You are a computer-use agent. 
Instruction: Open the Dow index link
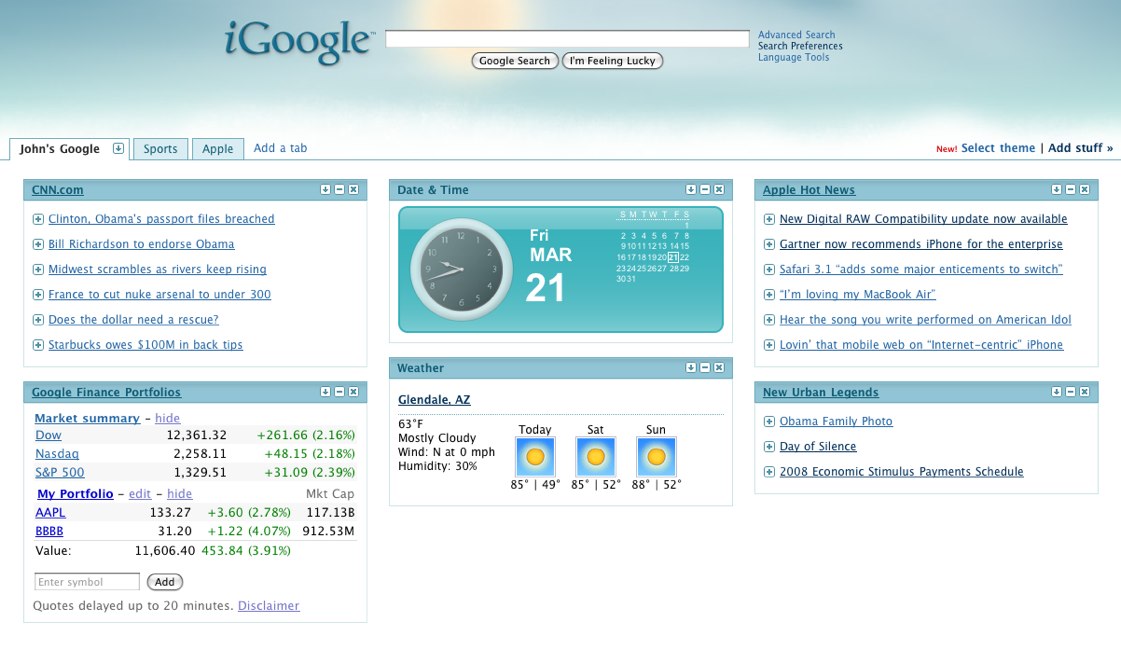48,435
